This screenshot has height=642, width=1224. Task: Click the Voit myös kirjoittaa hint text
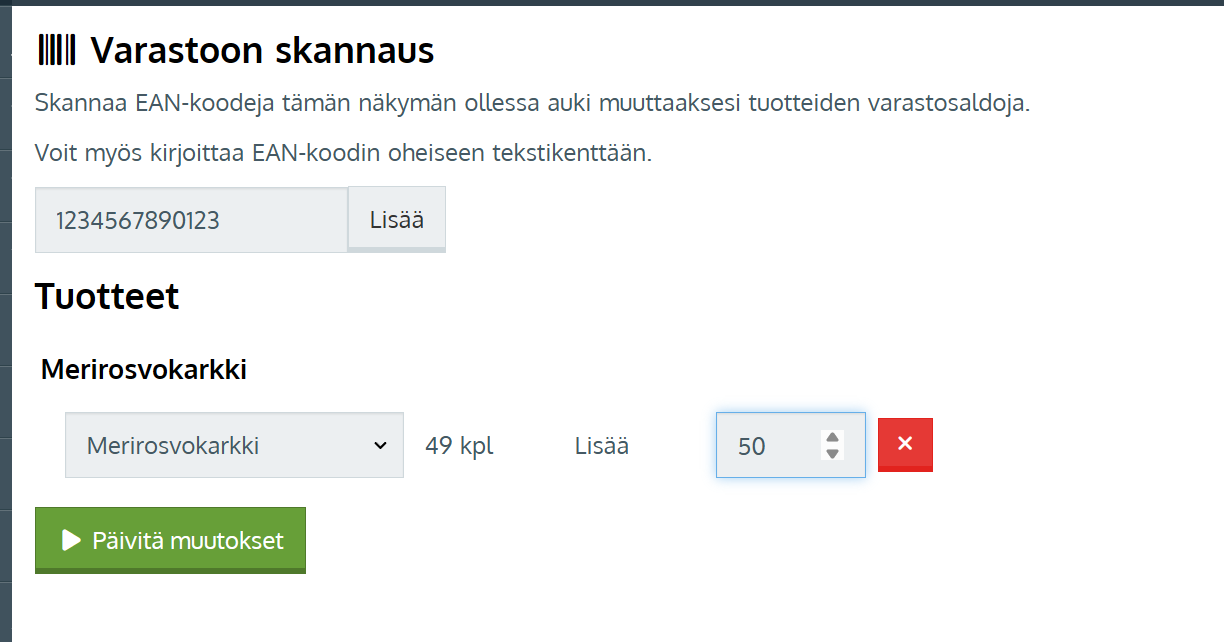343,153
